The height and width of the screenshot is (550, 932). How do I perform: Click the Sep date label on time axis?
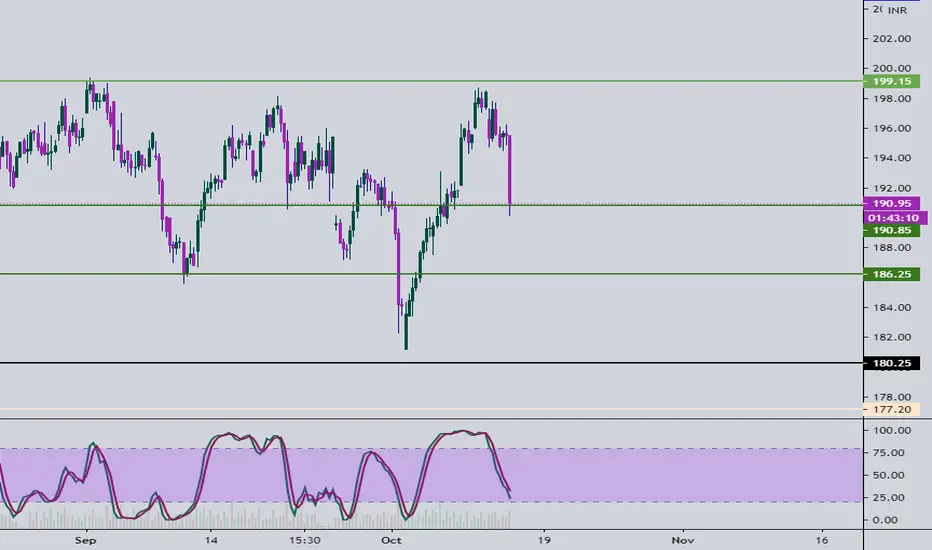(86, 540)
